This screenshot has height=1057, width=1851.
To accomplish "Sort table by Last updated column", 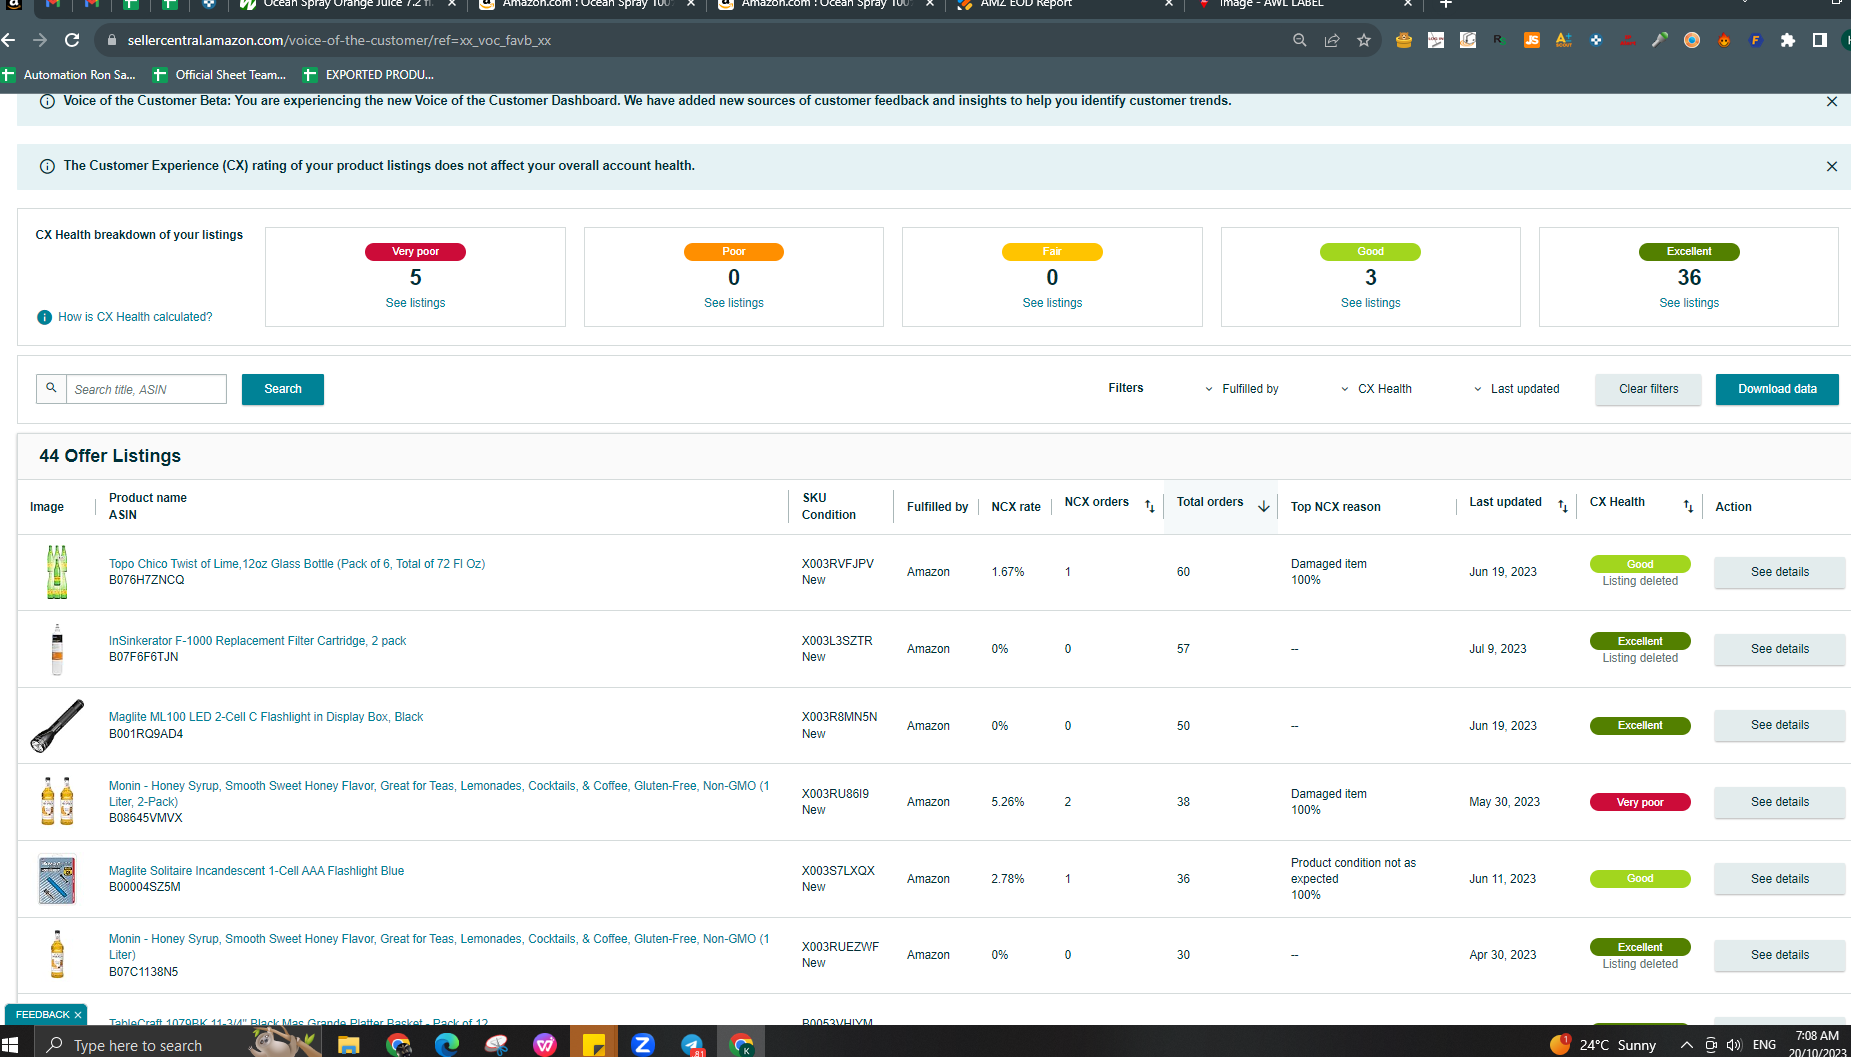I will [x=1563, y=506].
